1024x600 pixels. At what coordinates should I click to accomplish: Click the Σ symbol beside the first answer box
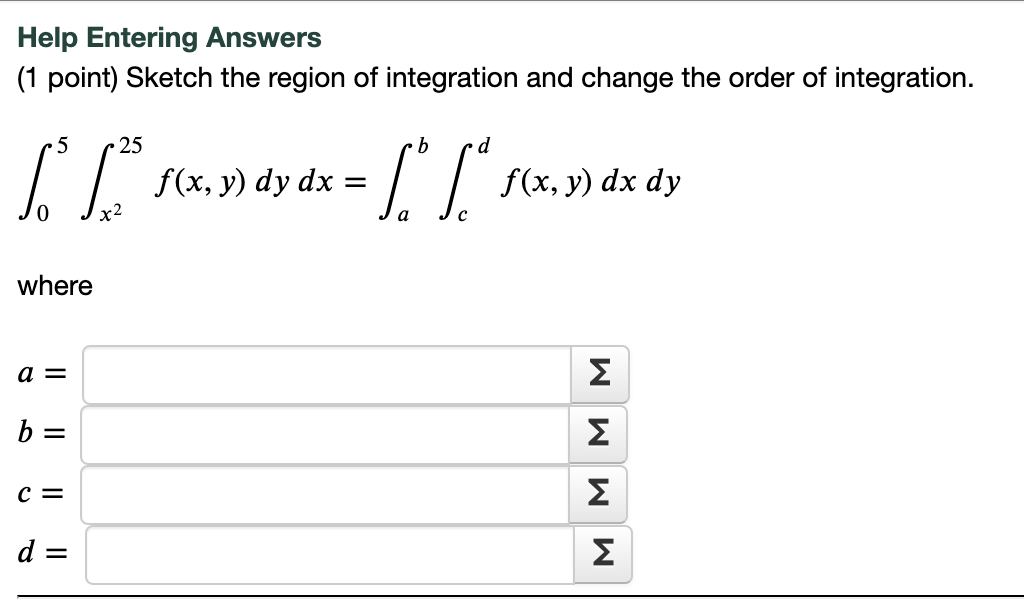point(600,374)
